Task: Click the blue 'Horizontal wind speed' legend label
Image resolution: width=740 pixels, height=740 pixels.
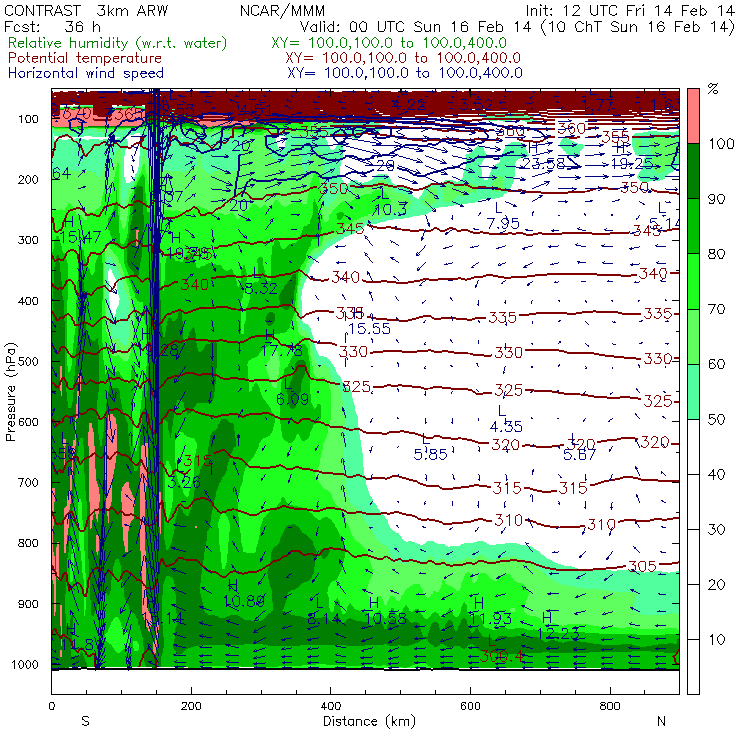Action: [86, 73]
